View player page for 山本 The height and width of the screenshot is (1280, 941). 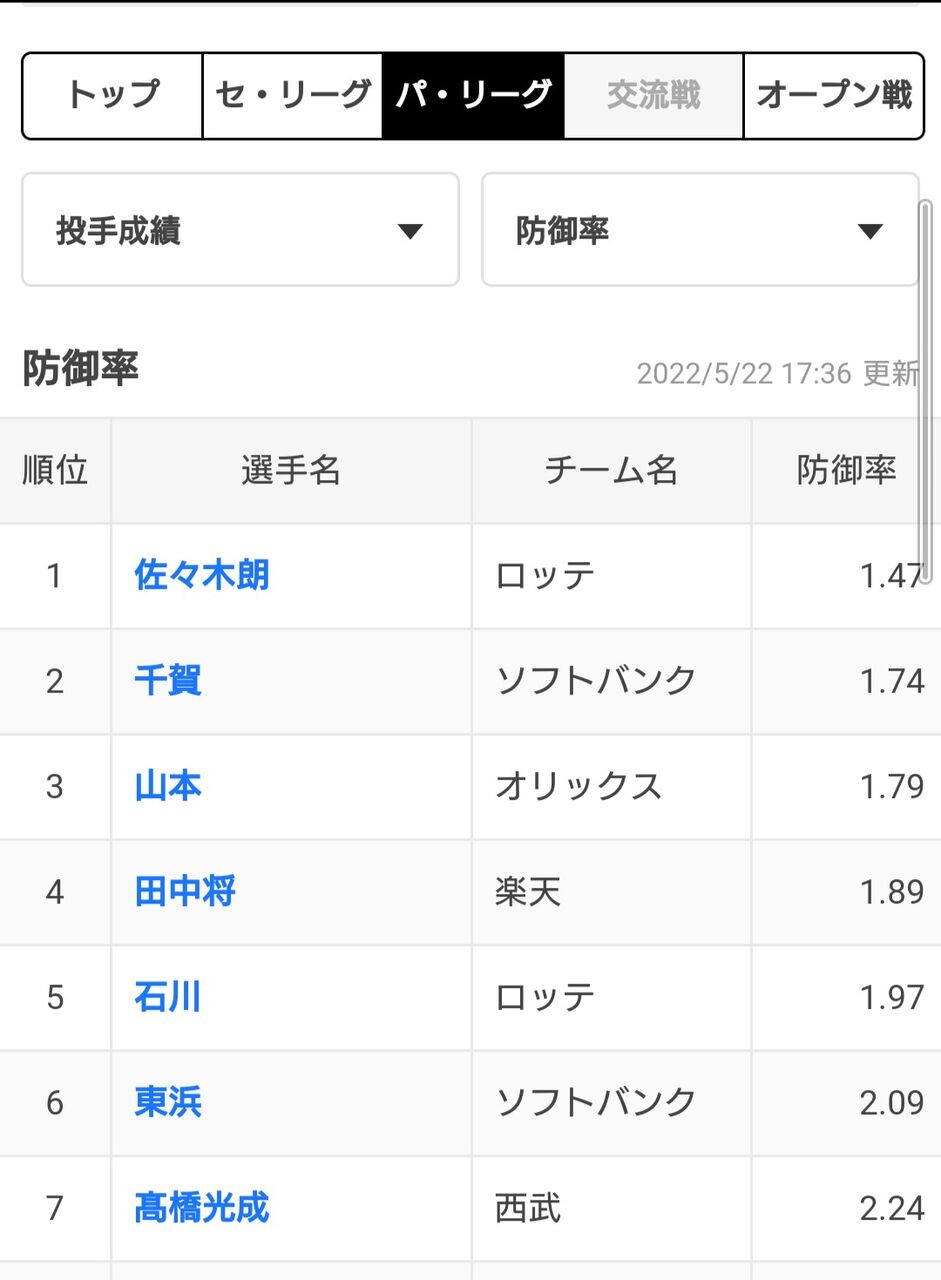[168, 786]
